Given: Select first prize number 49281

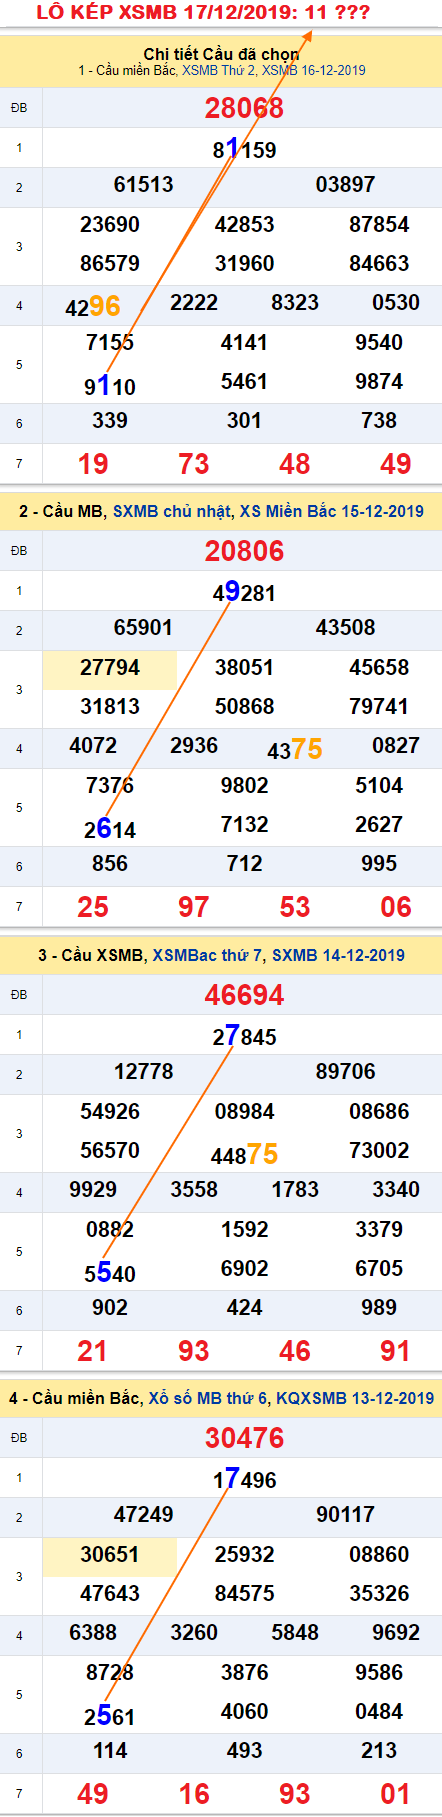Looking at the screenshot, I should pyautogui.click(x=244, y=593).
